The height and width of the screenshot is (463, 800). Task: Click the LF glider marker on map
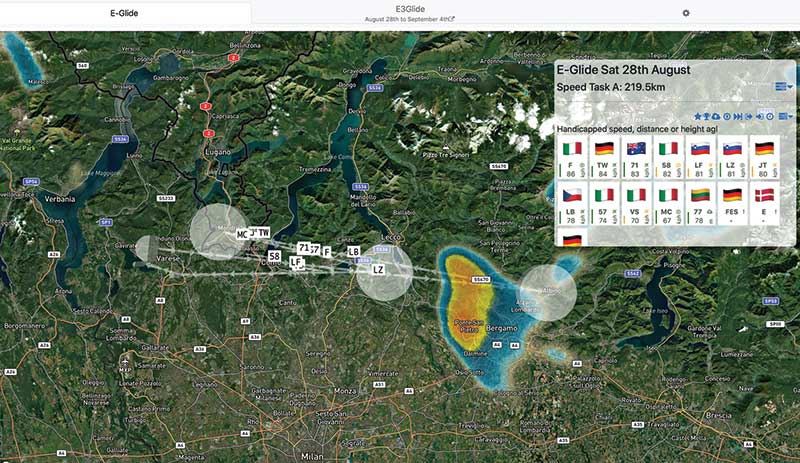(x=295, y=262)
